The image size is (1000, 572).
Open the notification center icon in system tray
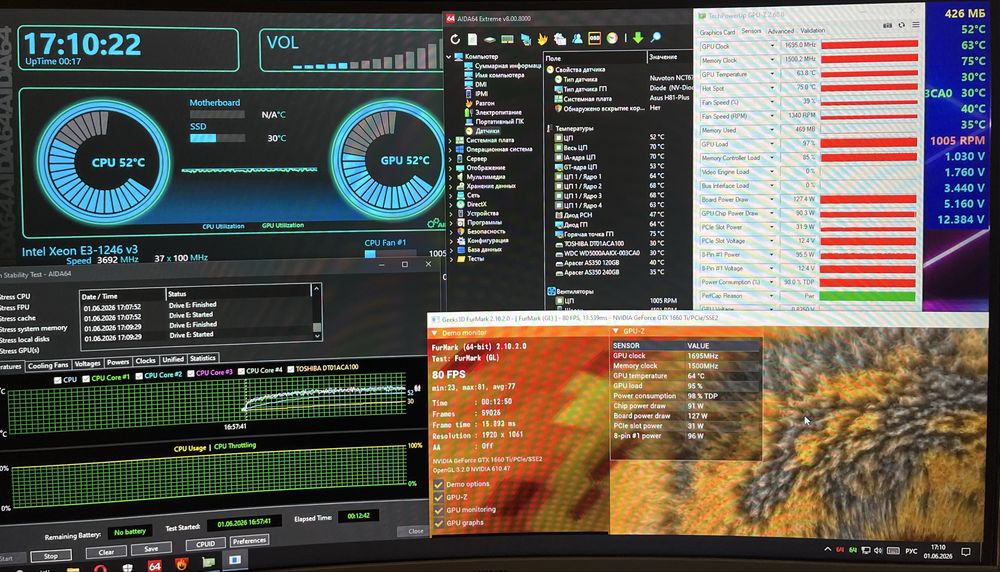pyautogui.click(x=966, y=552)
